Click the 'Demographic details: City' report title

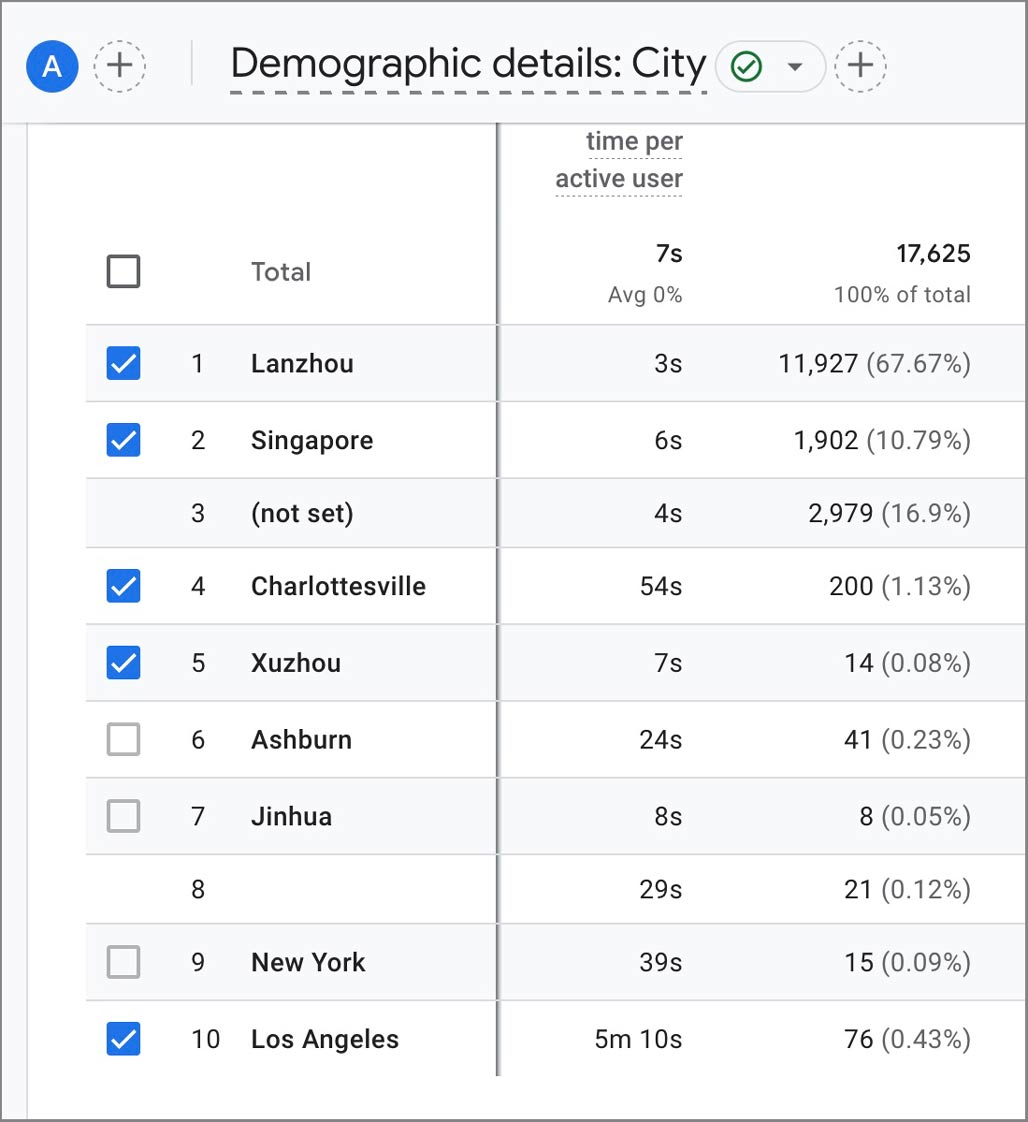468,65
